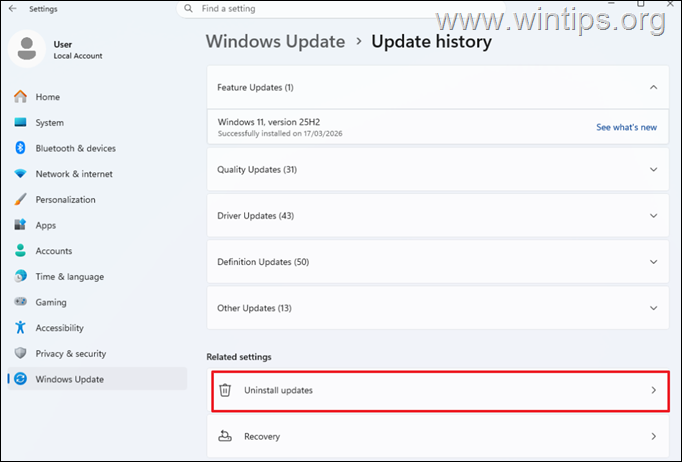Click the See what's new link
Screen dimensions: 682x462
point(626,127)
